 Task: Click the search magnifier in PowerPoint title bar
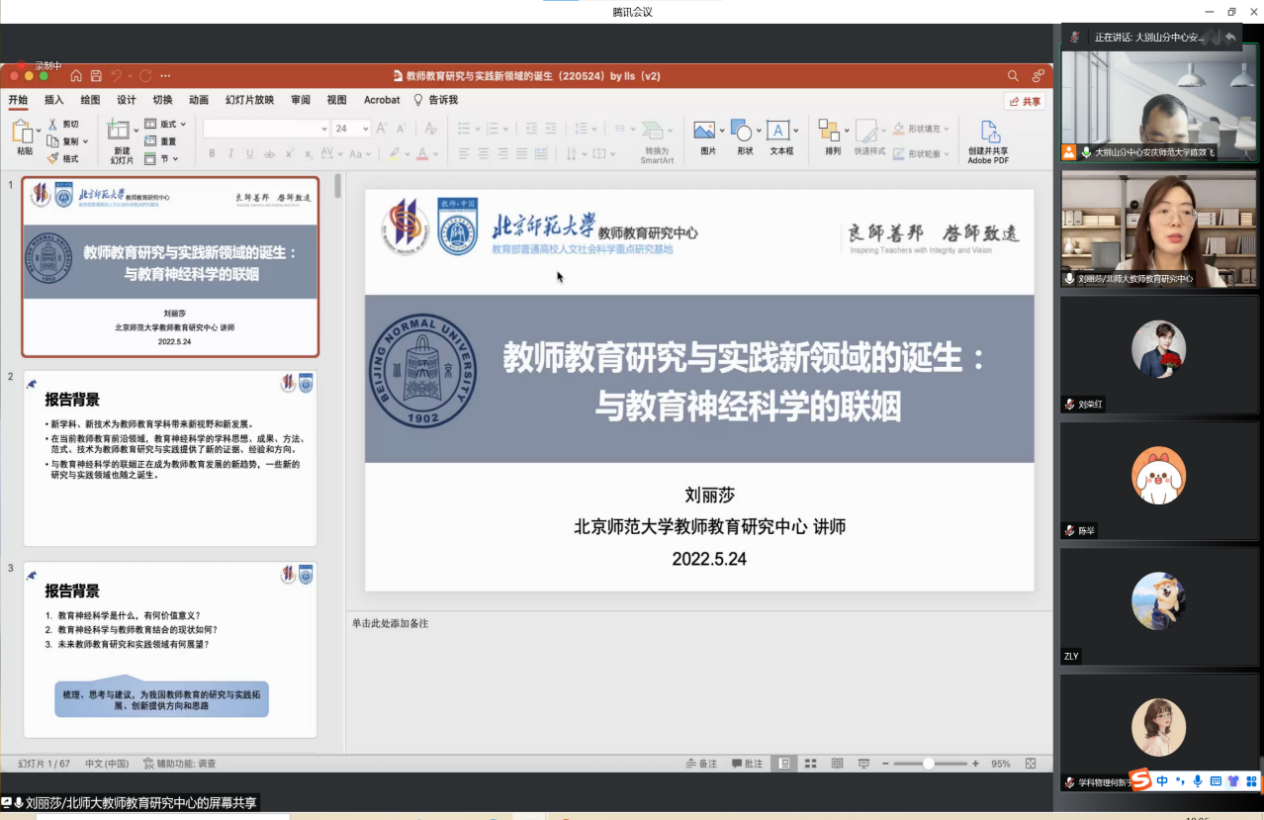(x=1013, y=76)
